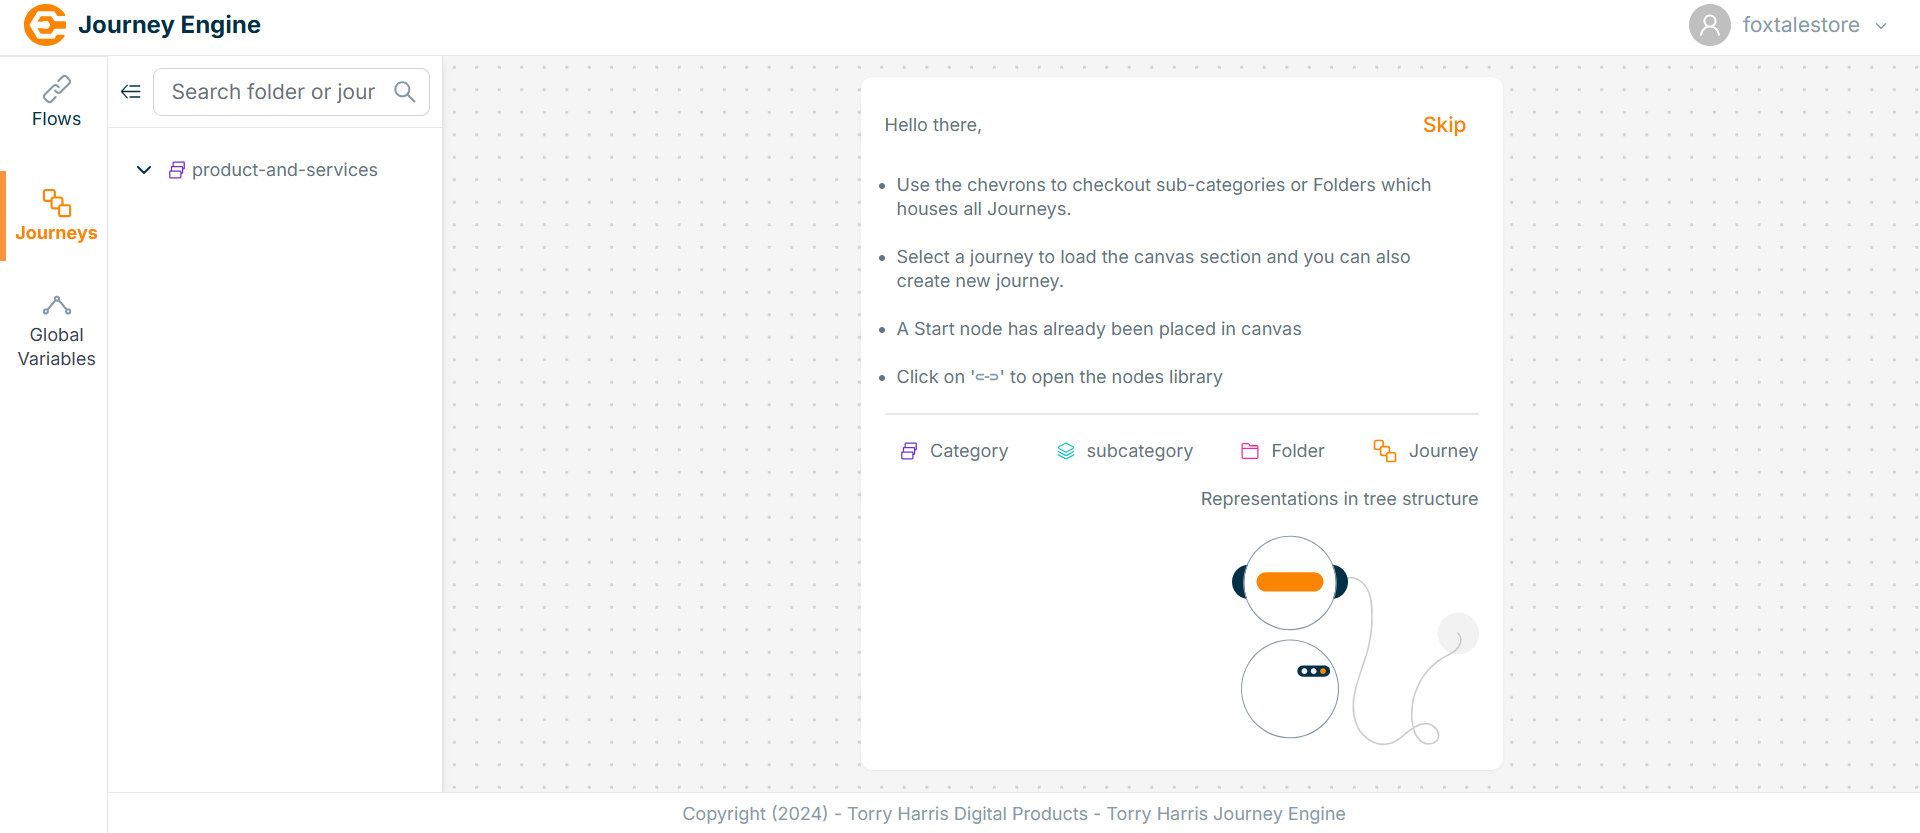
Task: Click the foxtalestore username
Action: click(1800, 25)
